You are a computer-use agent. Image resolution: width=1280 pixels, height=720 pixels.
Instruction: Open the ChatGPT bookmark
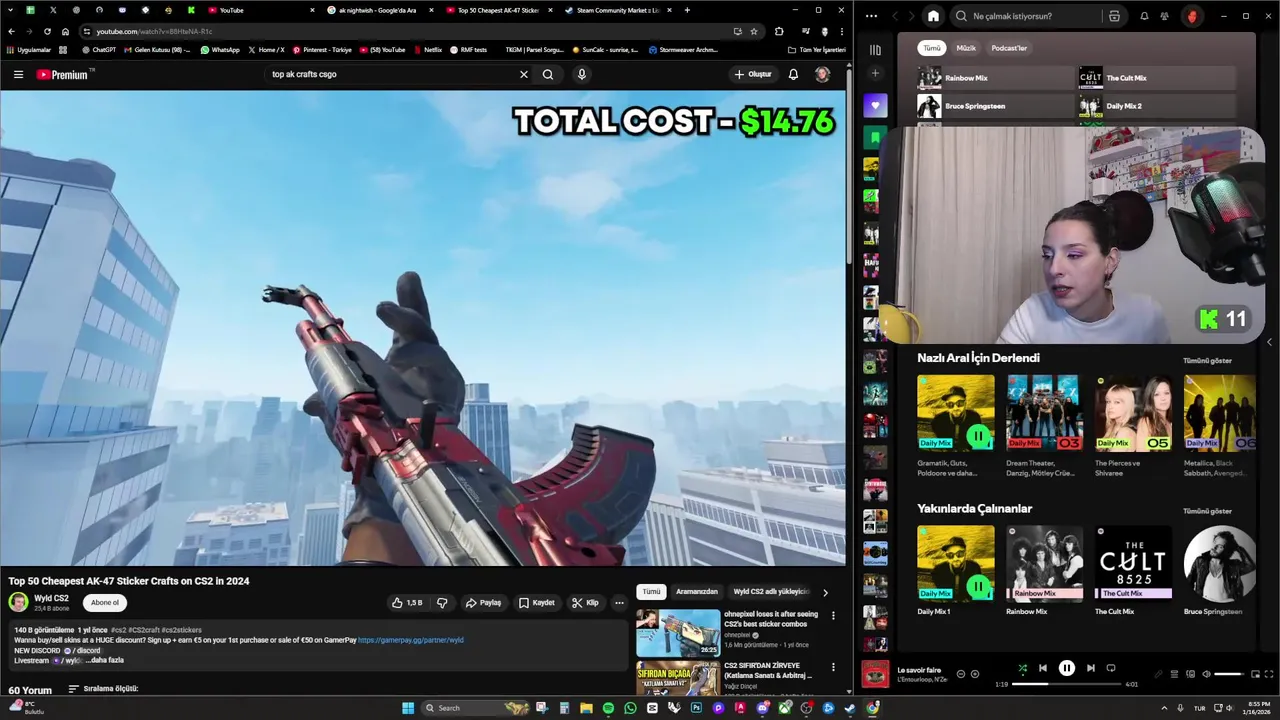(100, 49)
